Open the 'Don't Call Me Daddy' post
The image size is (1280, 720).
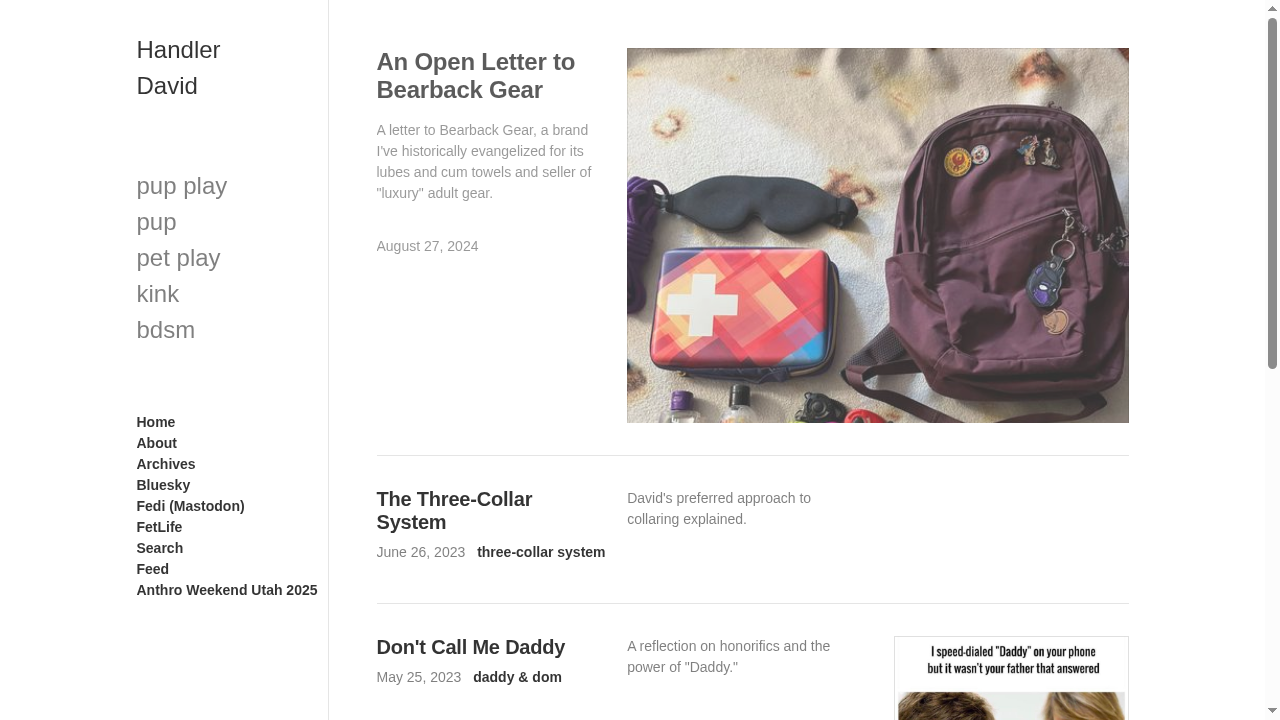pos(470,647)
